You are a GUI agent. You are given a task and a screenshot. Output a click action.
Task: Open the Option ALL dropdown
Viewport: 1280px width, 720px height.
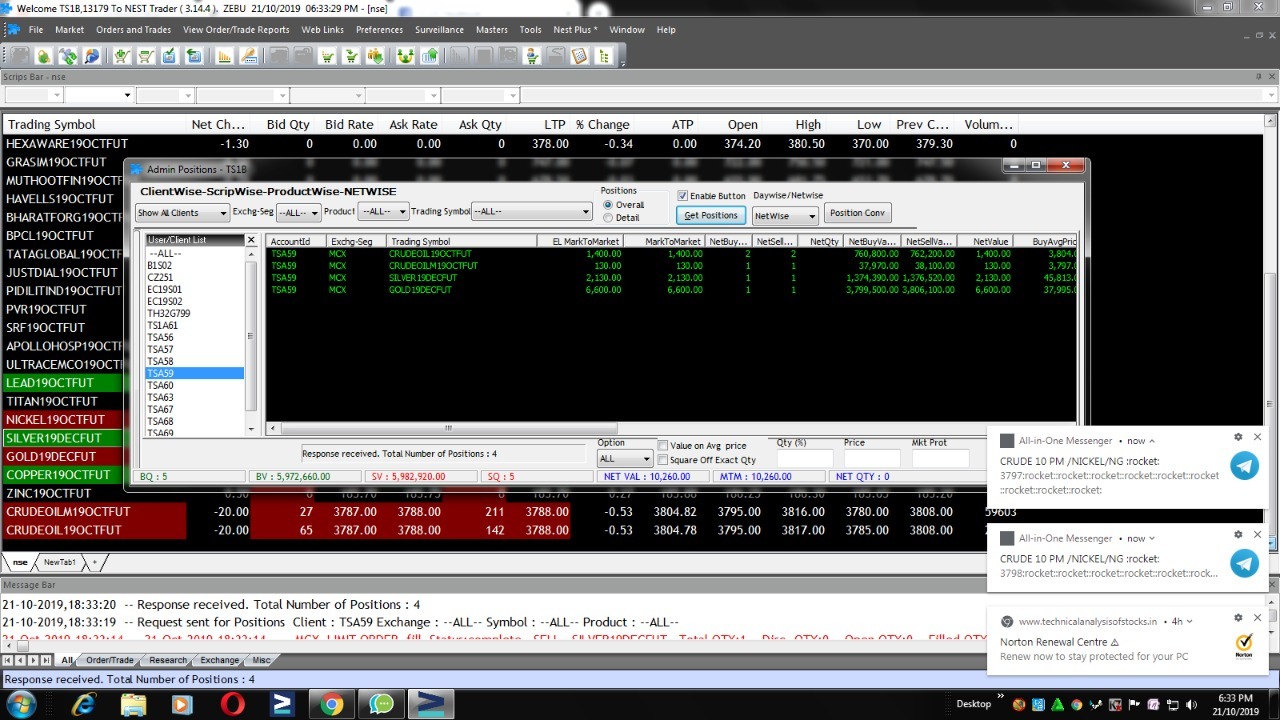coord(625,459)
